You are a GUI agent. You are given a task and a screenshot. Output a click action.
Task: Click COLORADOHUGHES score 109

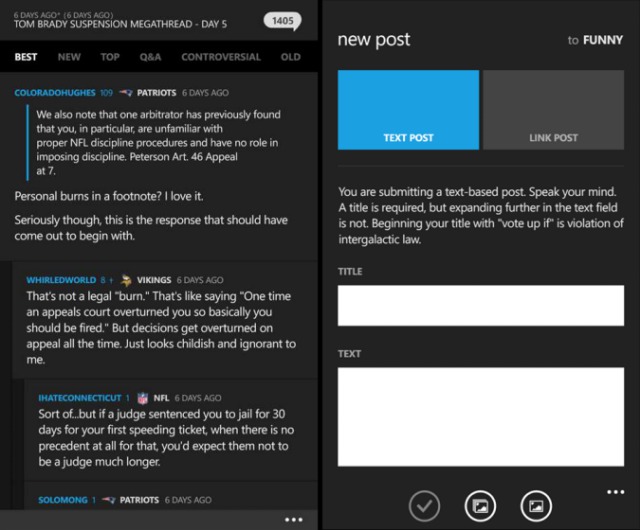(x=106, y=93)
